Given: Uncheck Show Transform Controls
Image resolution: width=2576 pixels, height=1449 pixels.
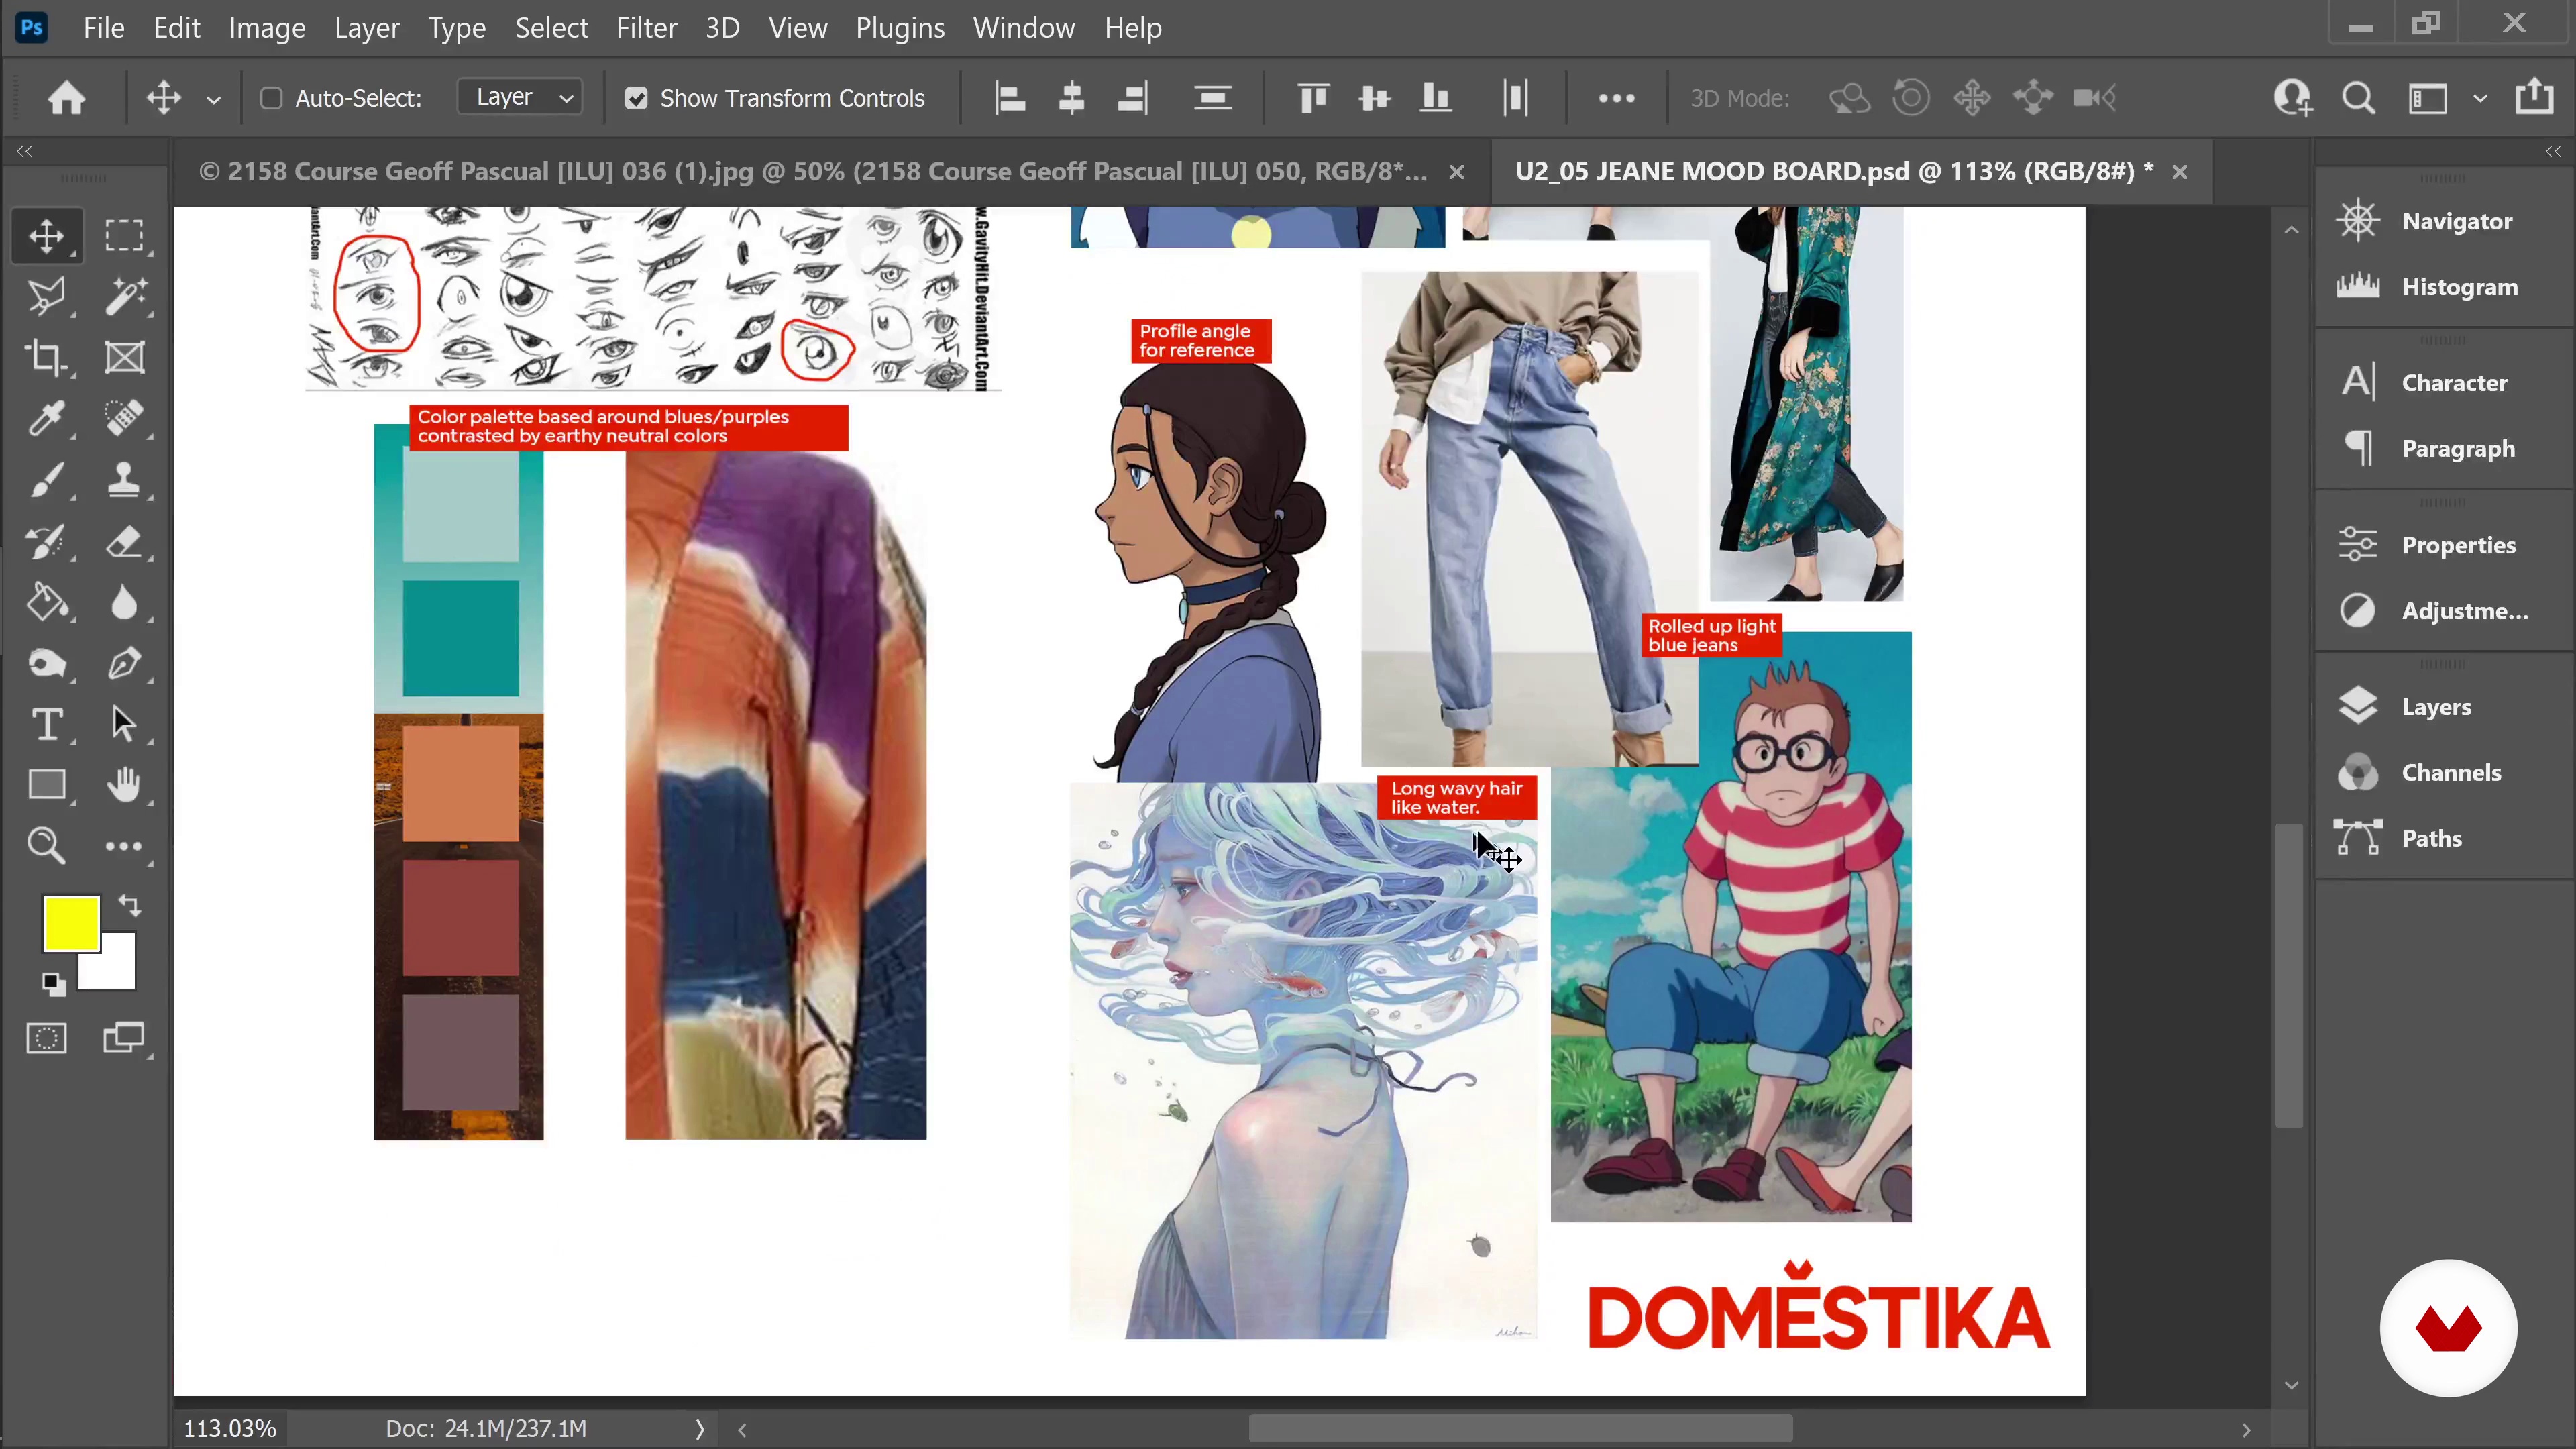Looking at the screenshot, I should pos(636,98).
